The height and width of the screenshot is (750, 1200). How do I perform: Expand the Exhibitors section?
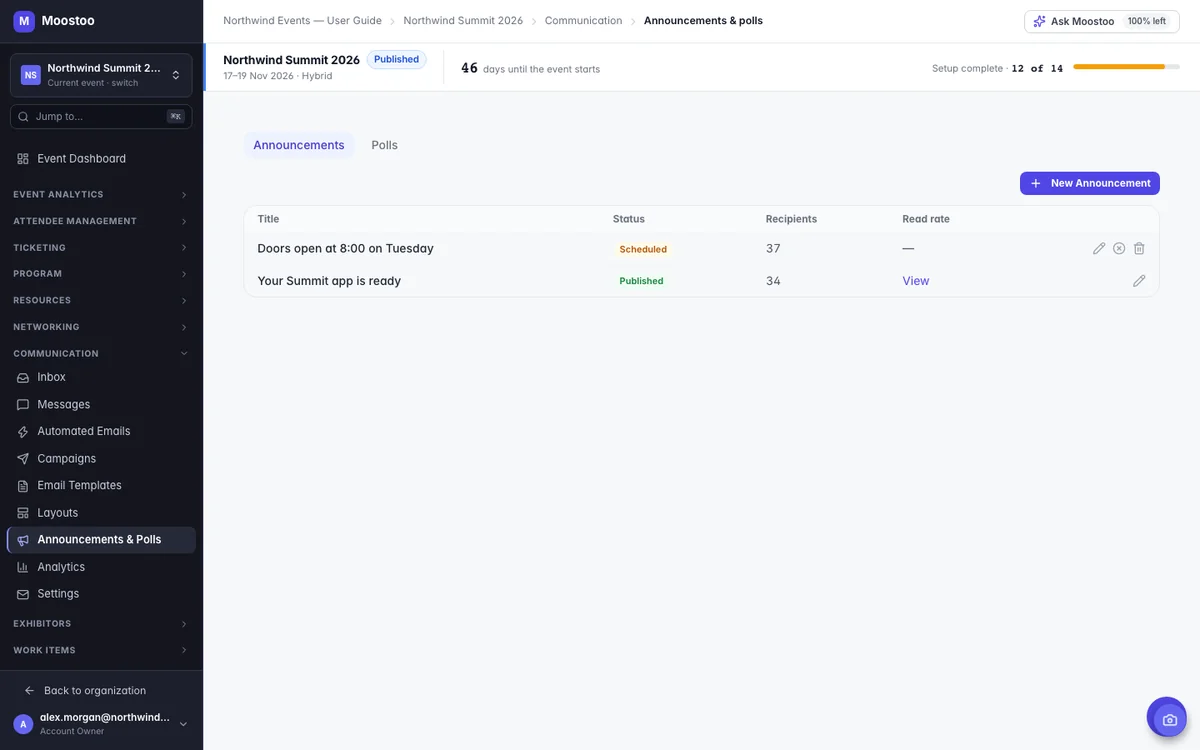point(101,624)
